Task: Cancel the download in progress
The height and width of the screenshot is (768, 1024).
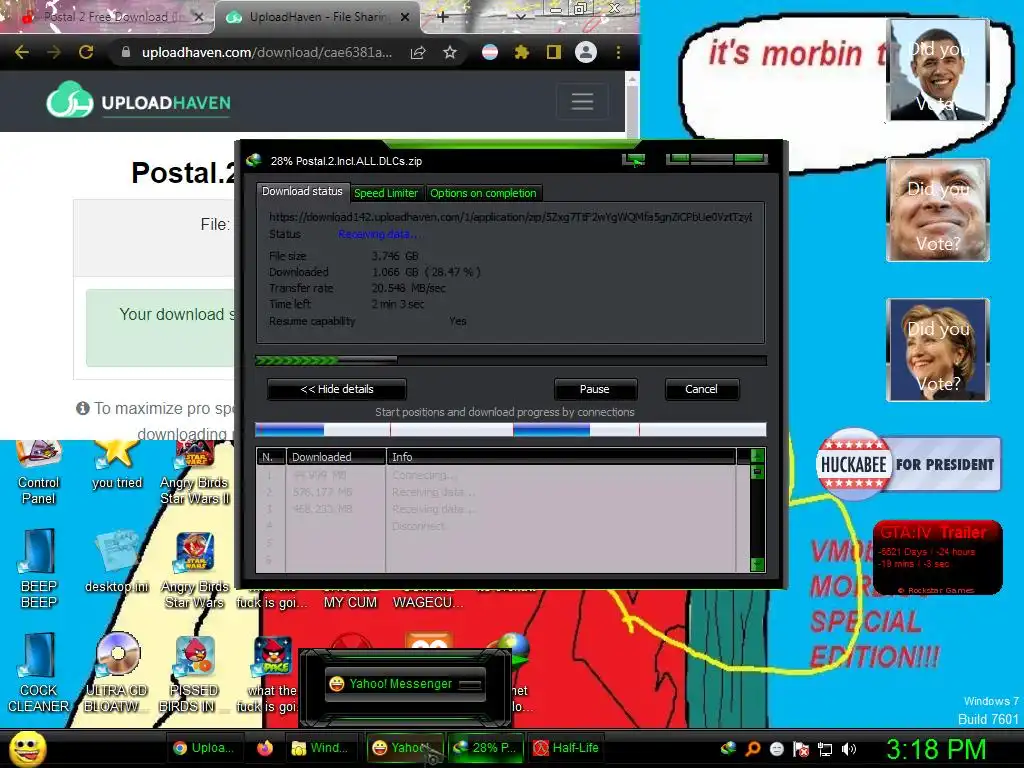Action: click(701, 389)
